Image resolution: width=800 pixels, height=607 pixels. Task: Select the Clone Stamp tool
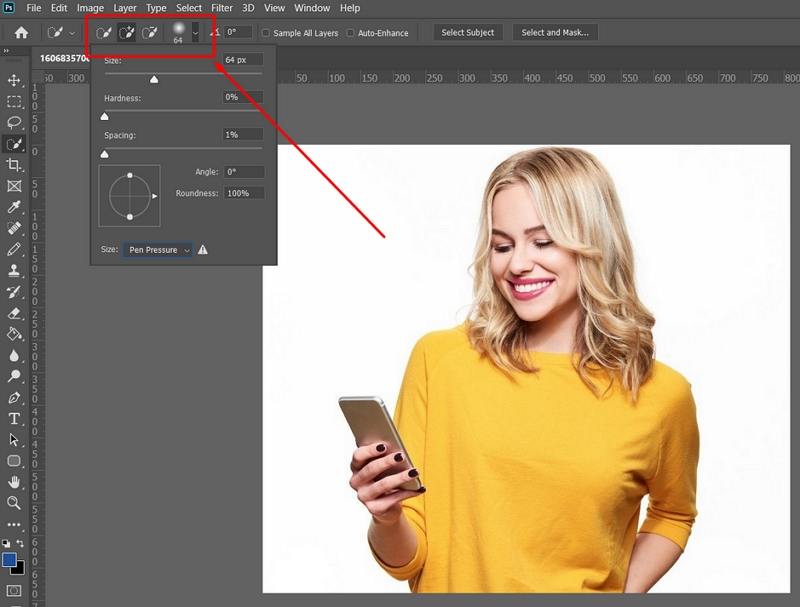click(14, 270)
